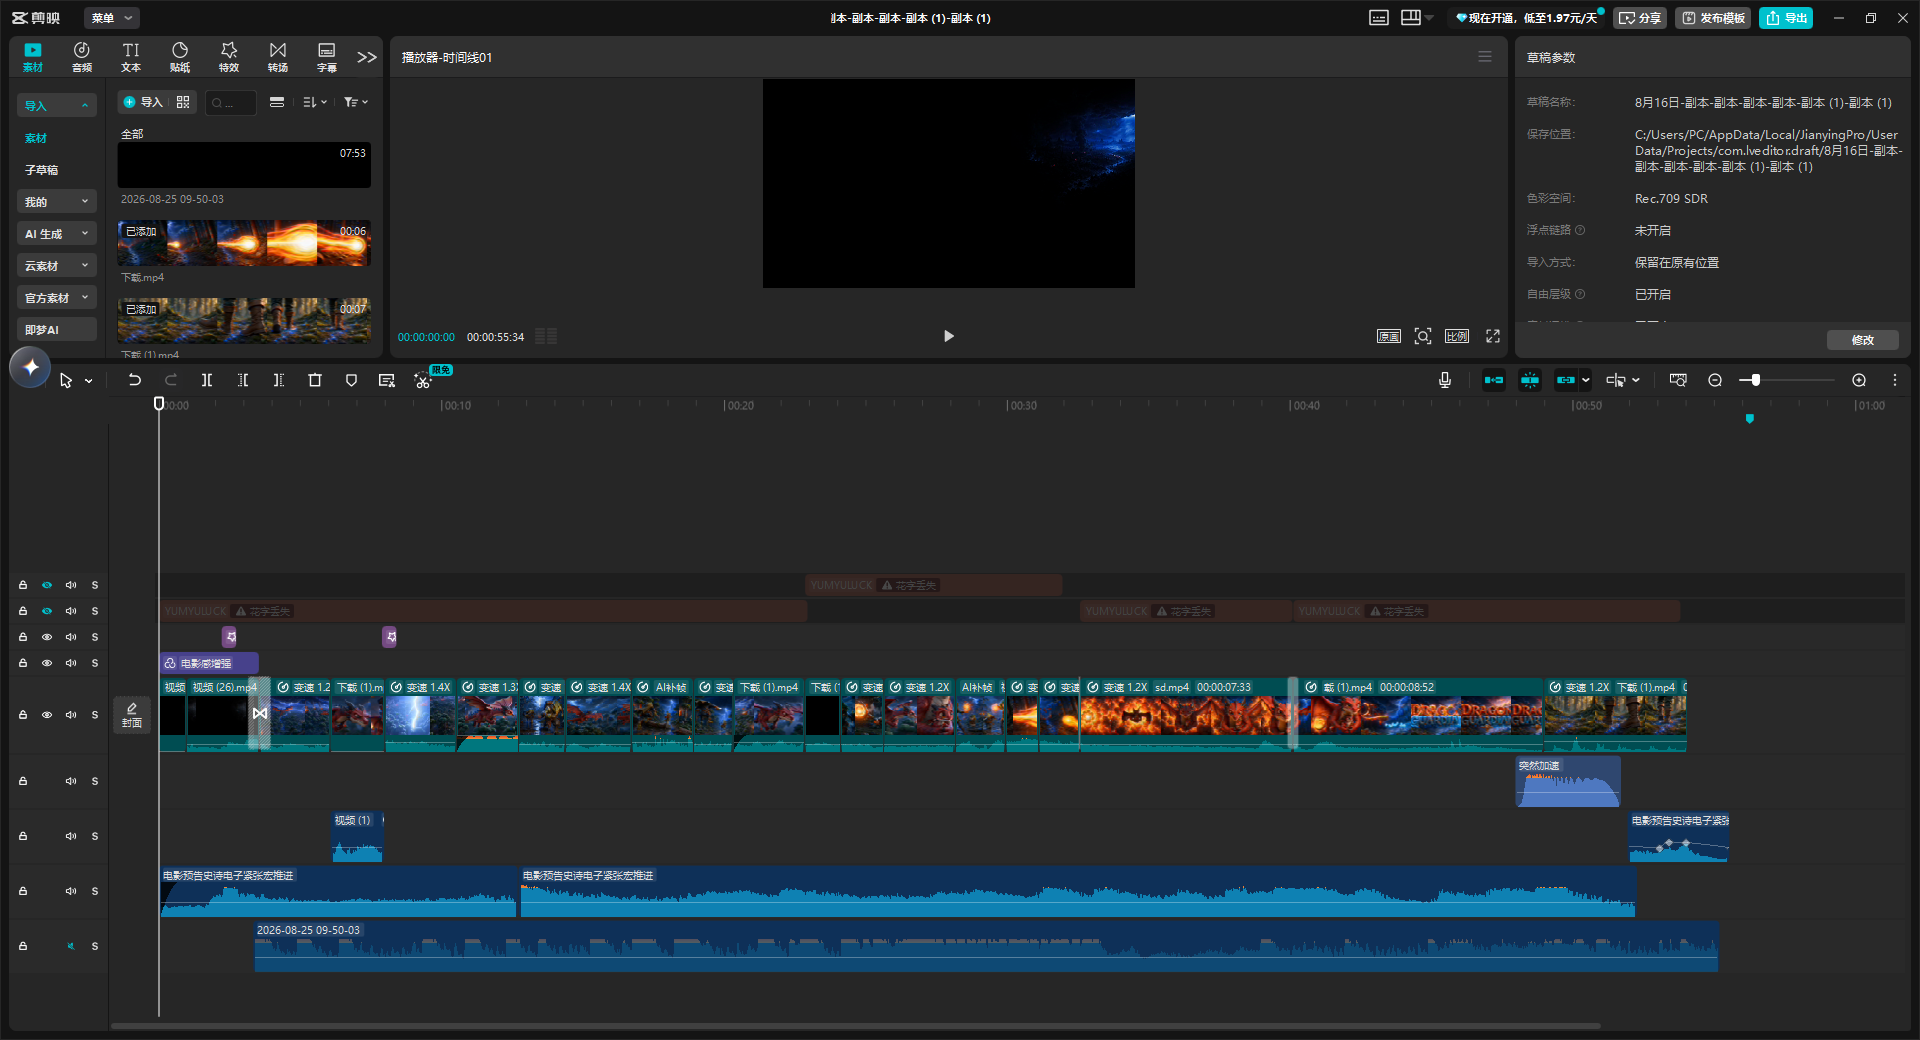
Task: Toggle main track magnet snapping
Action: tap(1494, 380)
